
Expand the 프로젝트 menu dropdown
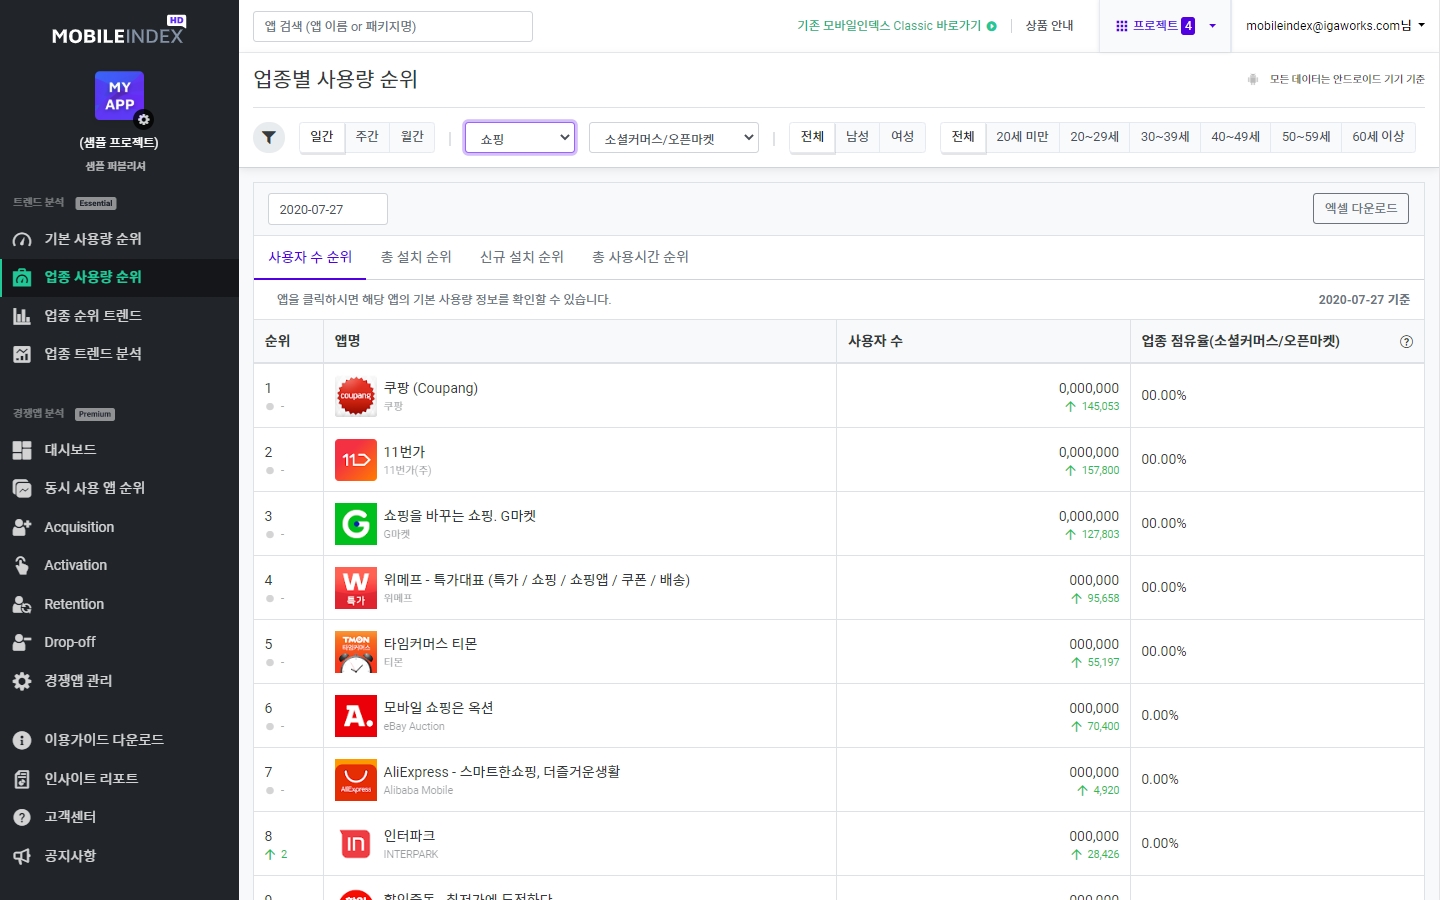(1166, 26)
